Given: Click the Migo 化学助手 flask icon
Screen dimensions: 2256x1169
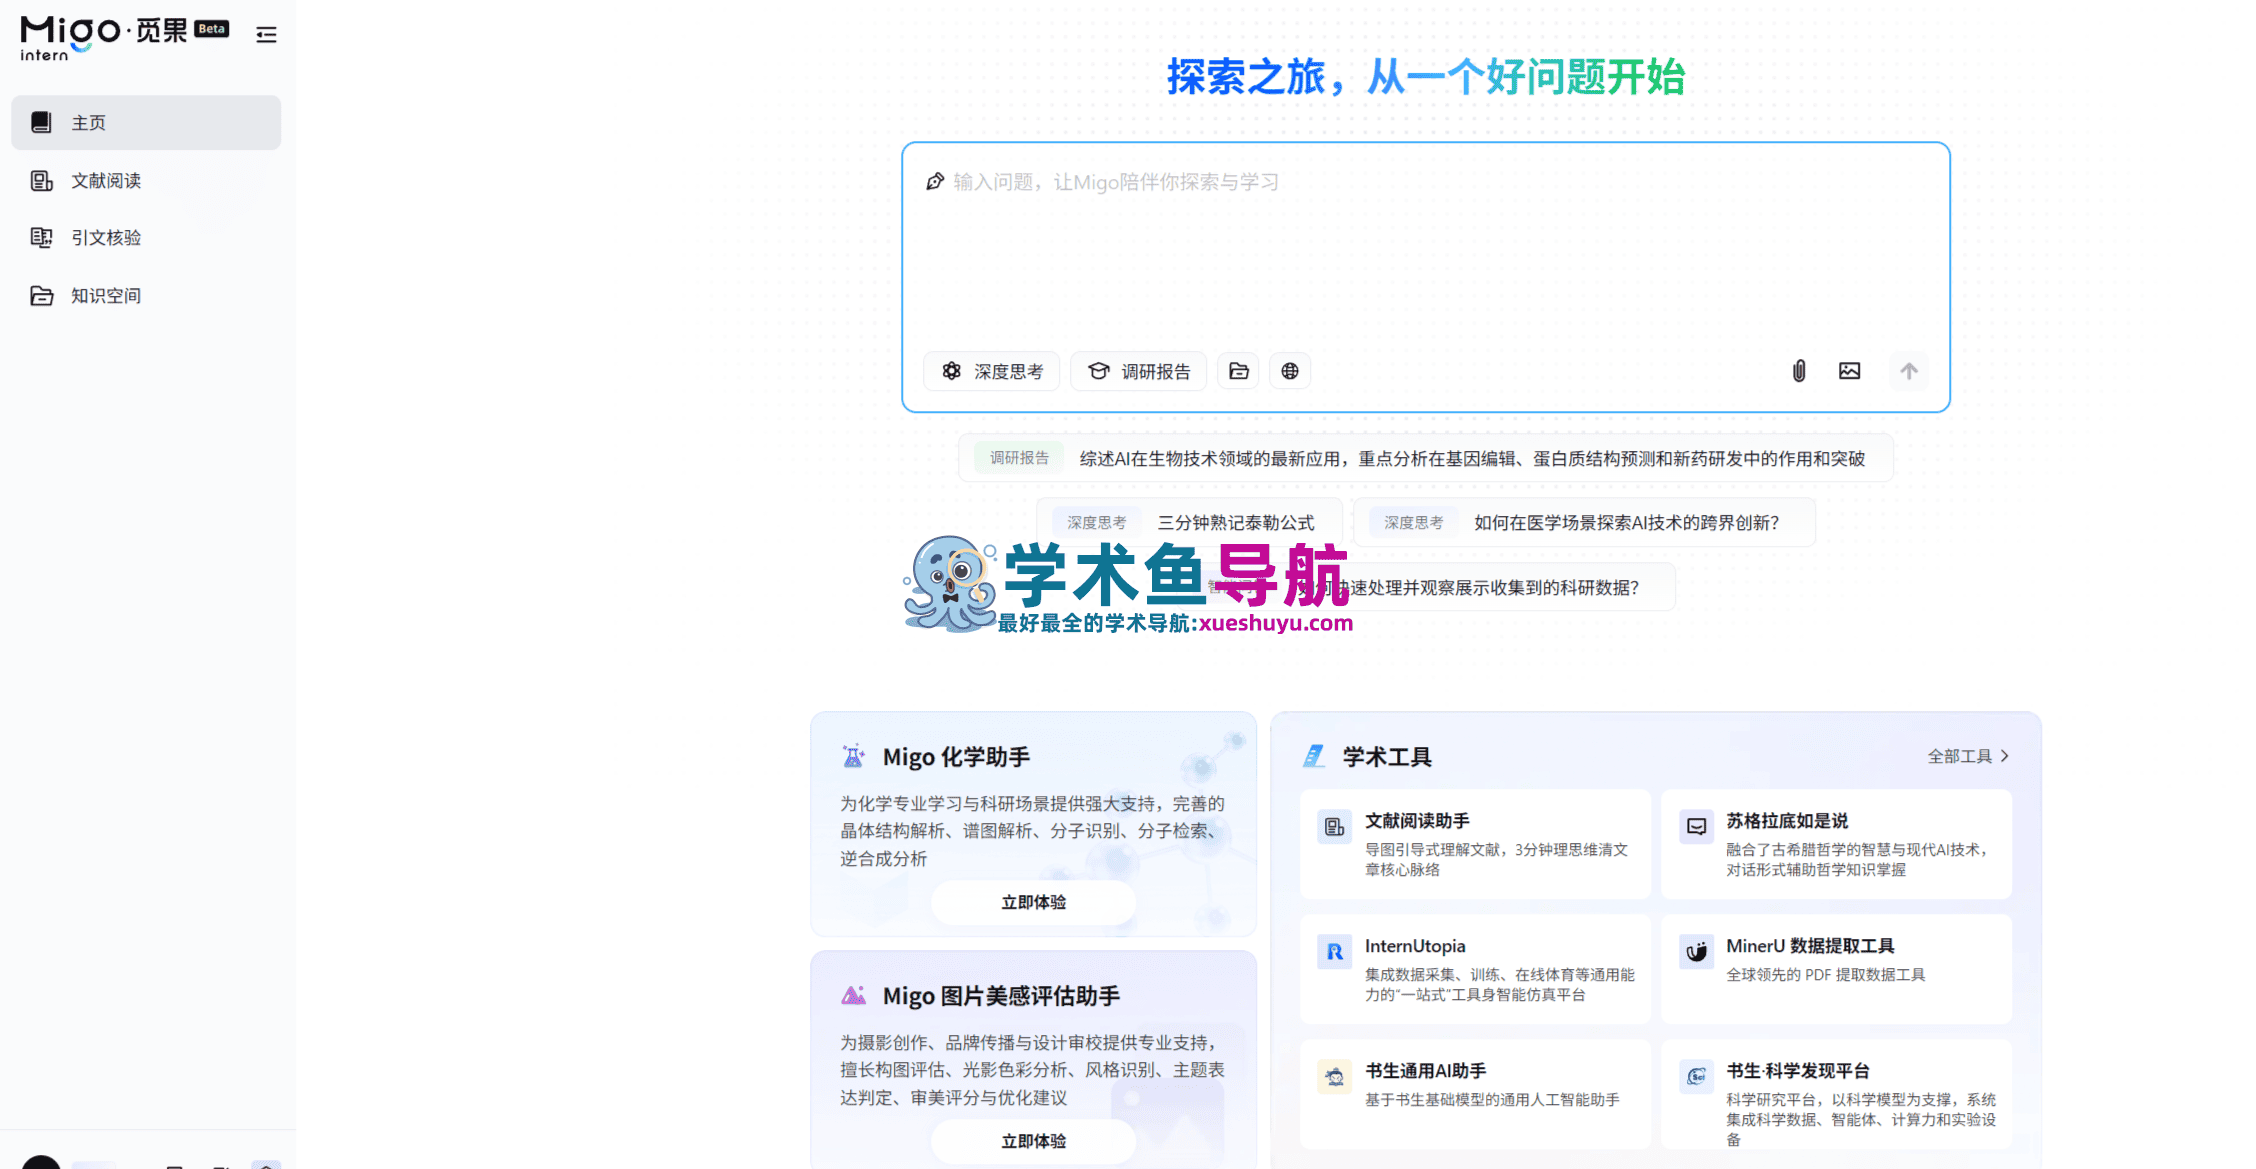Looking at the screenshot, I should (x=853, y=757).
